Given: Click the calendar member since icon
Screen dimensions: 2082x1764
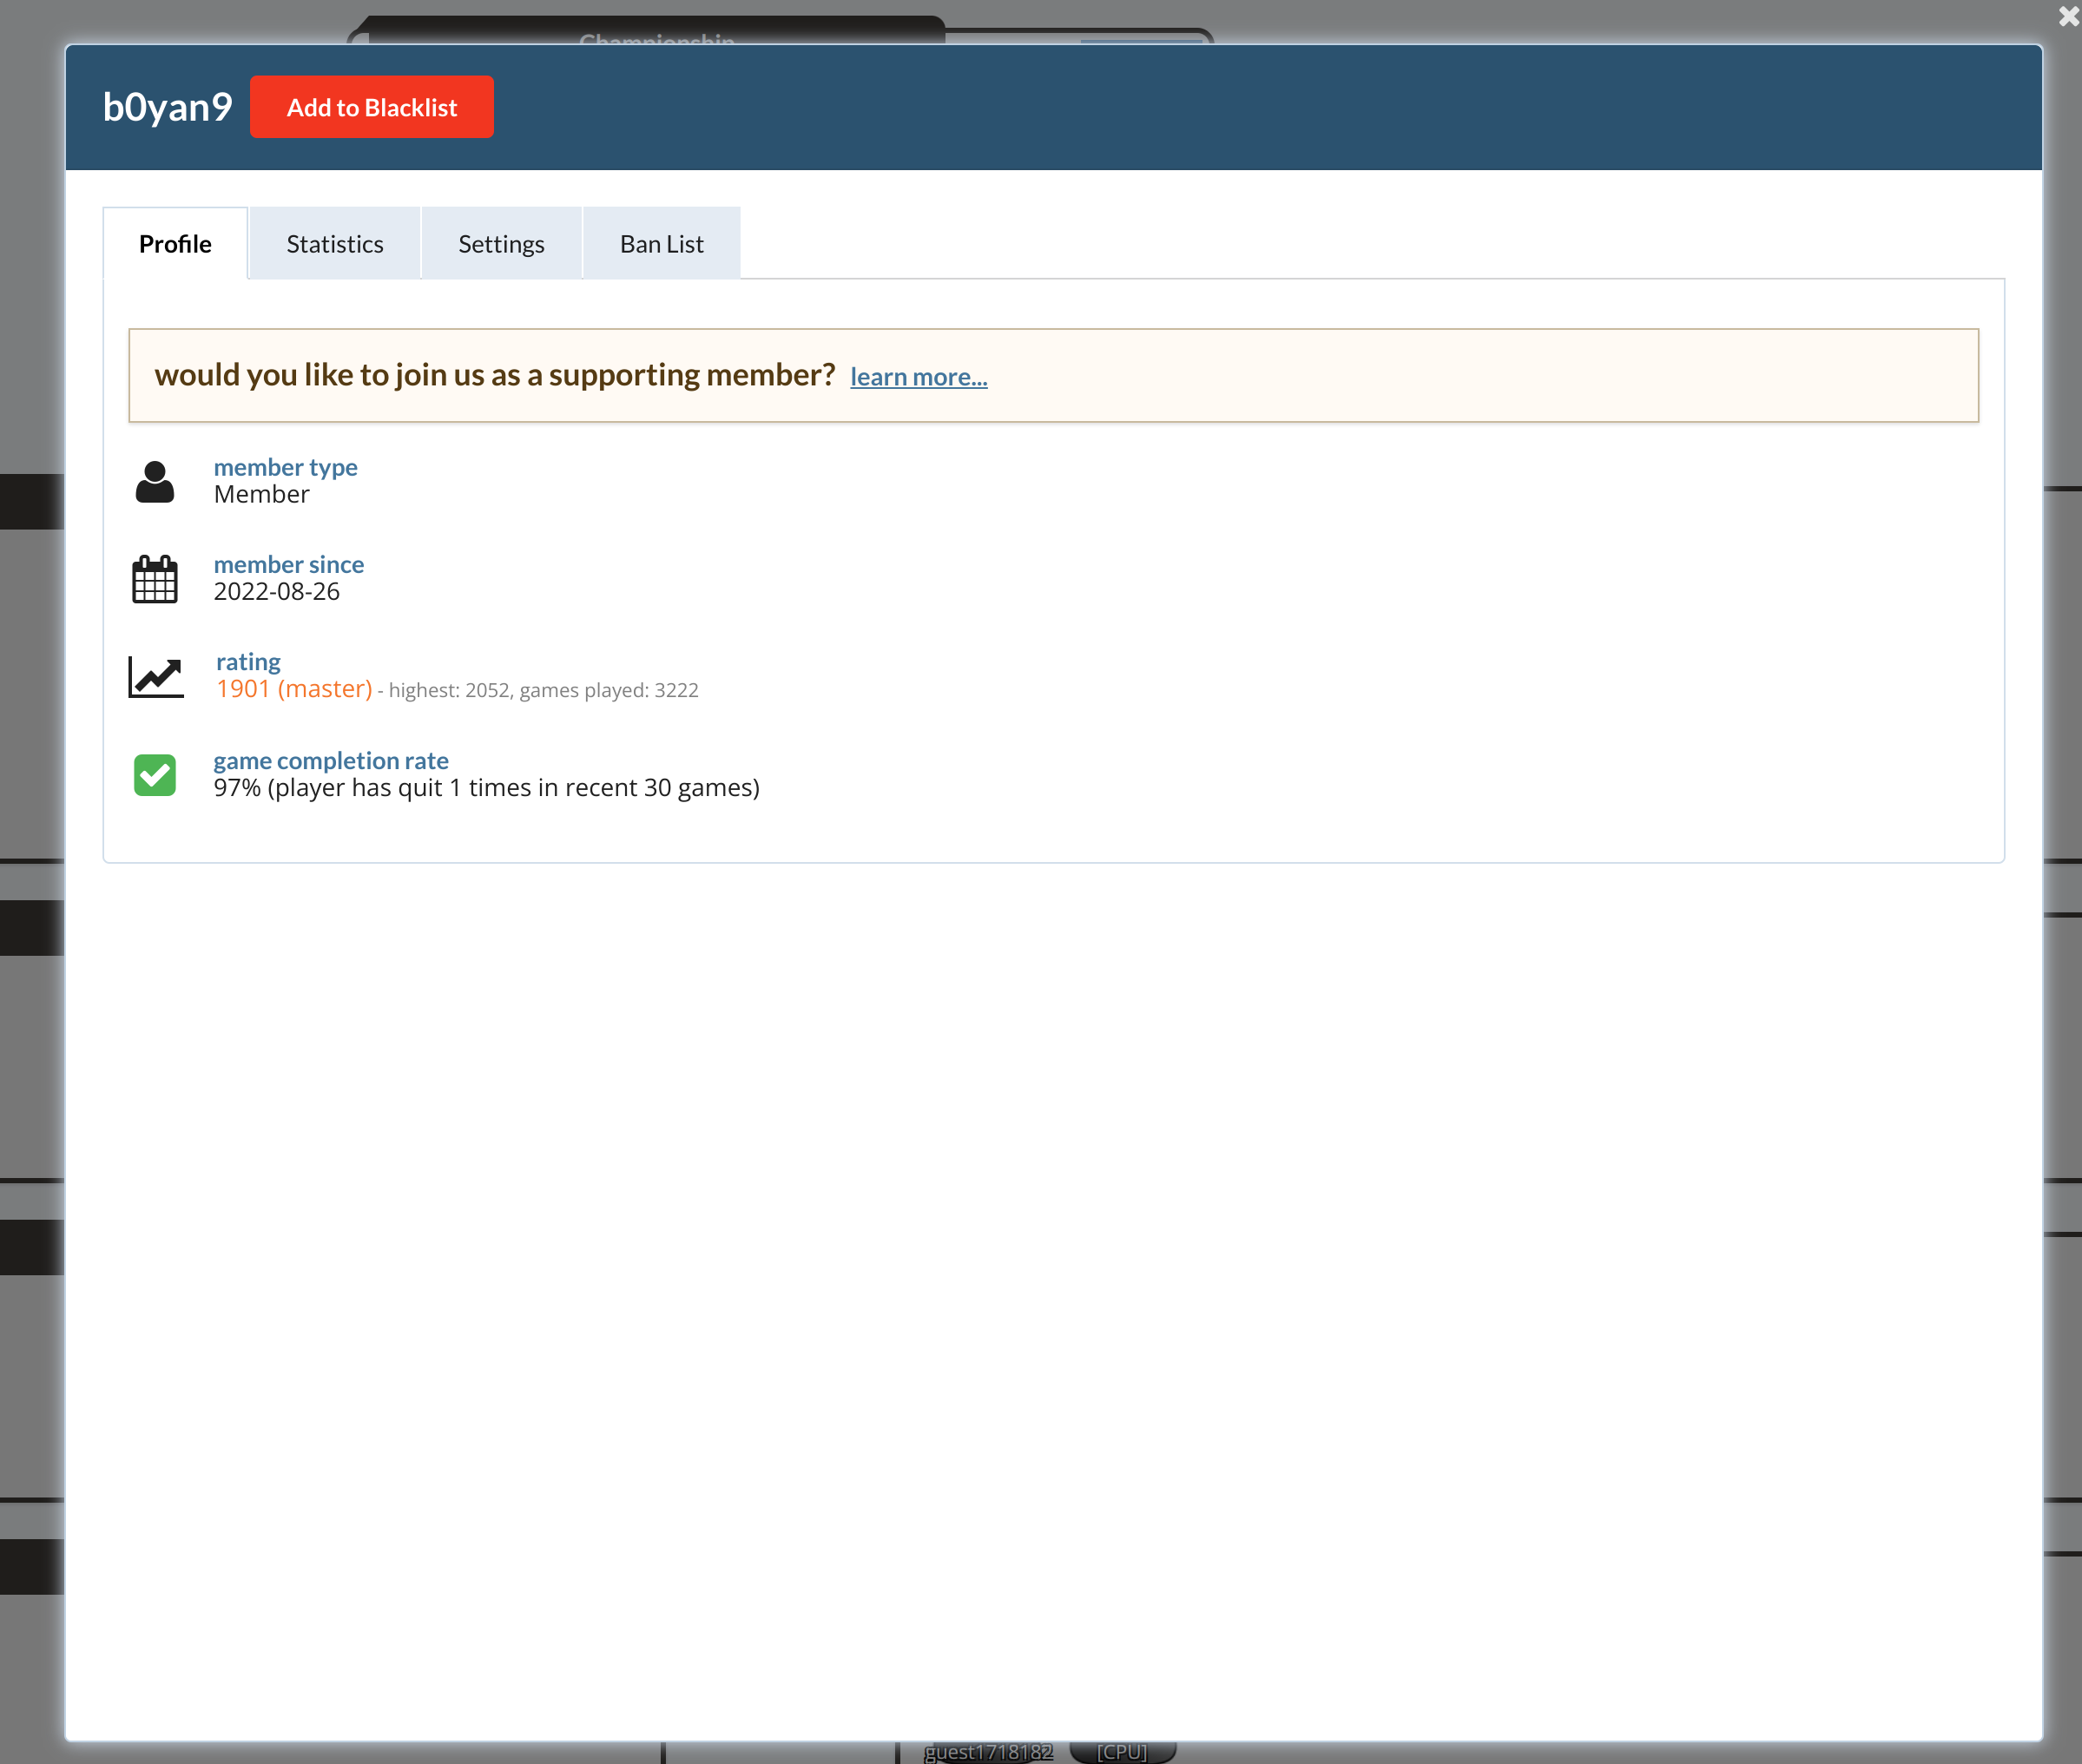Looking at the screenshot, I should (155, 579).
